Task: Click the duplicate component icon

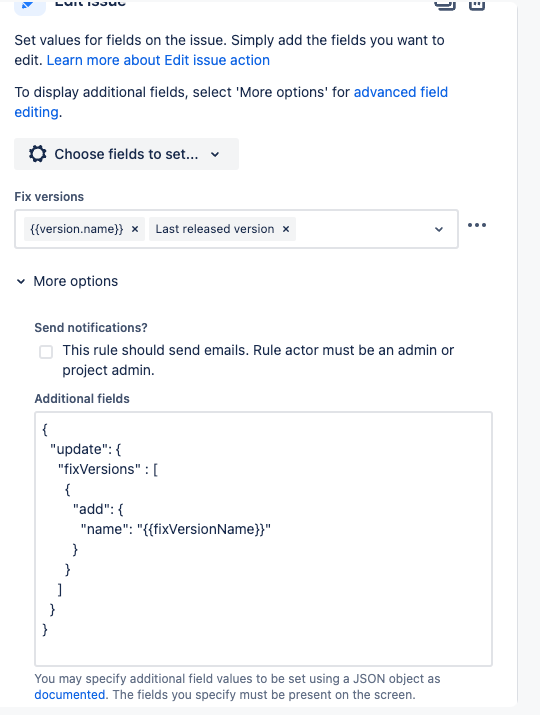Action: click(445, 5)
